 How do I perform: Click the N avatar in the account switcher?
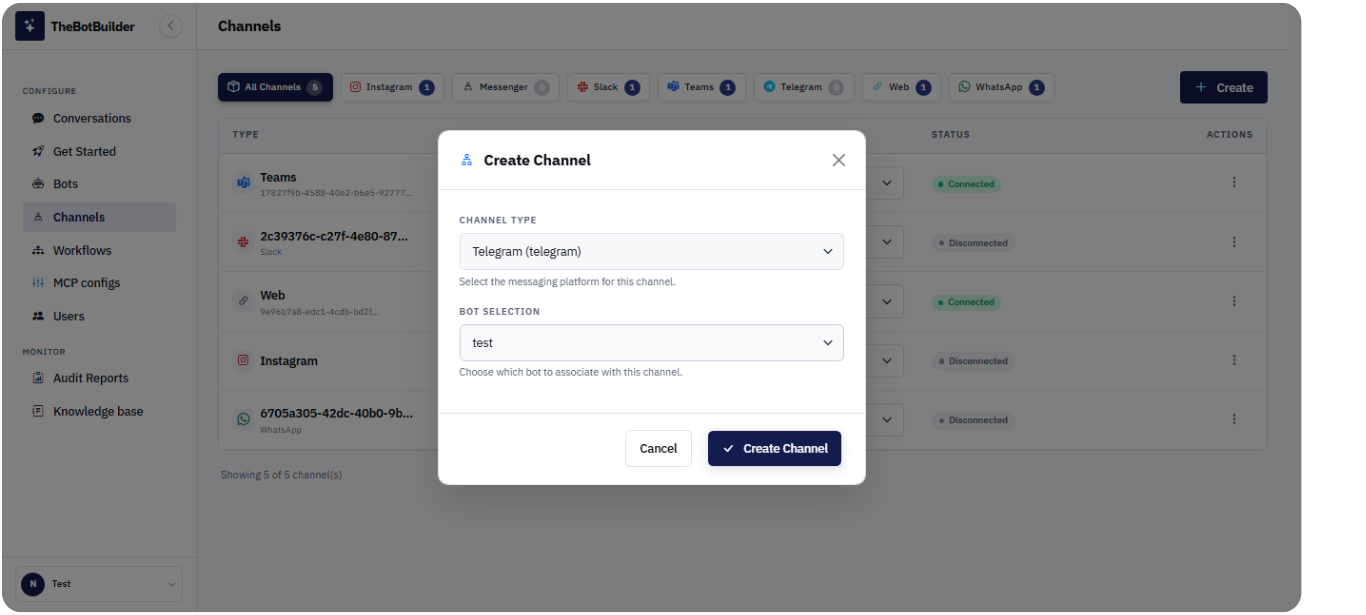pyautogui.click(x=33, y=584)
